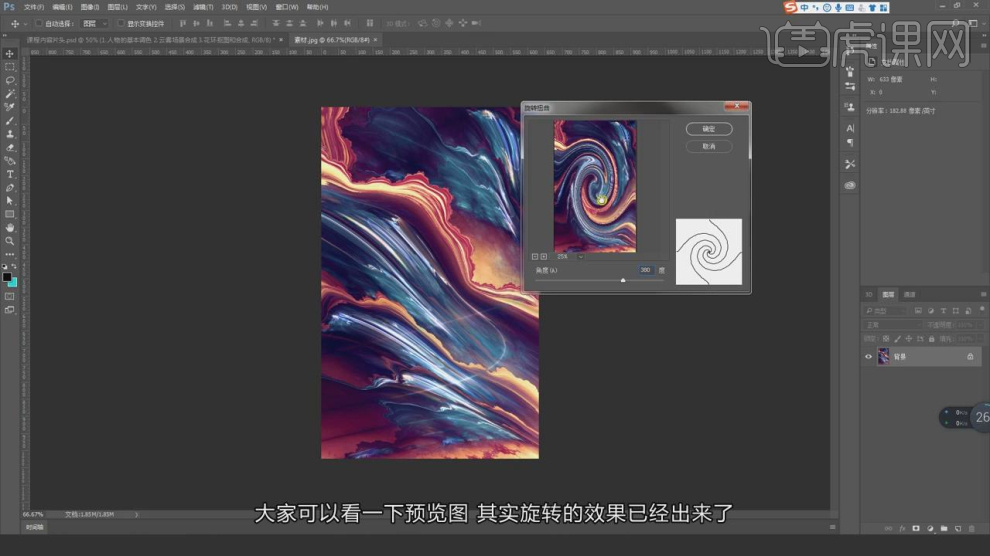This screenshot has height=556, width=990.
Task: Open the Edit Toolbar three-dots icon
Action: point(9,254)
